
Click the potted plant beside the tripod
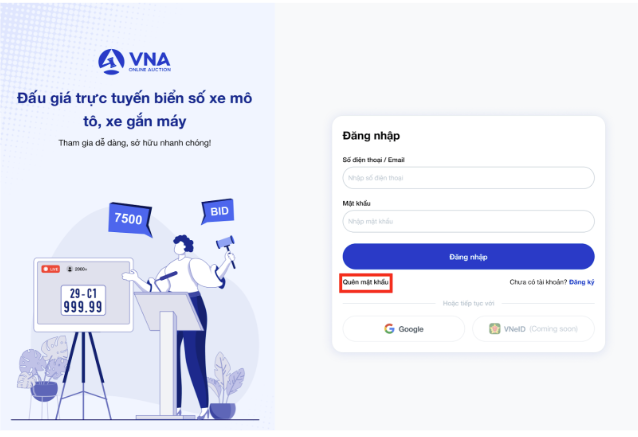pyautogui.click(x=43, y=368)
